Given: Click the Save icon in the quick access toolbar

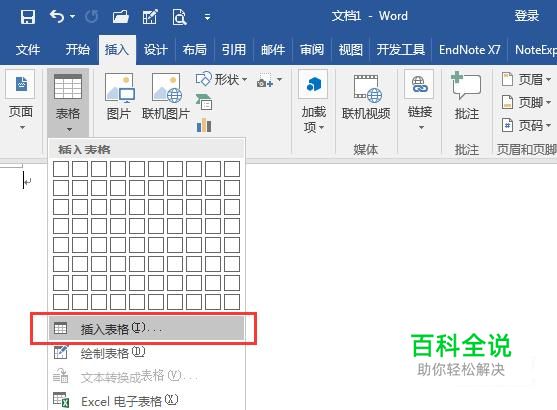Looking at the screenshot, I should 28,17.
